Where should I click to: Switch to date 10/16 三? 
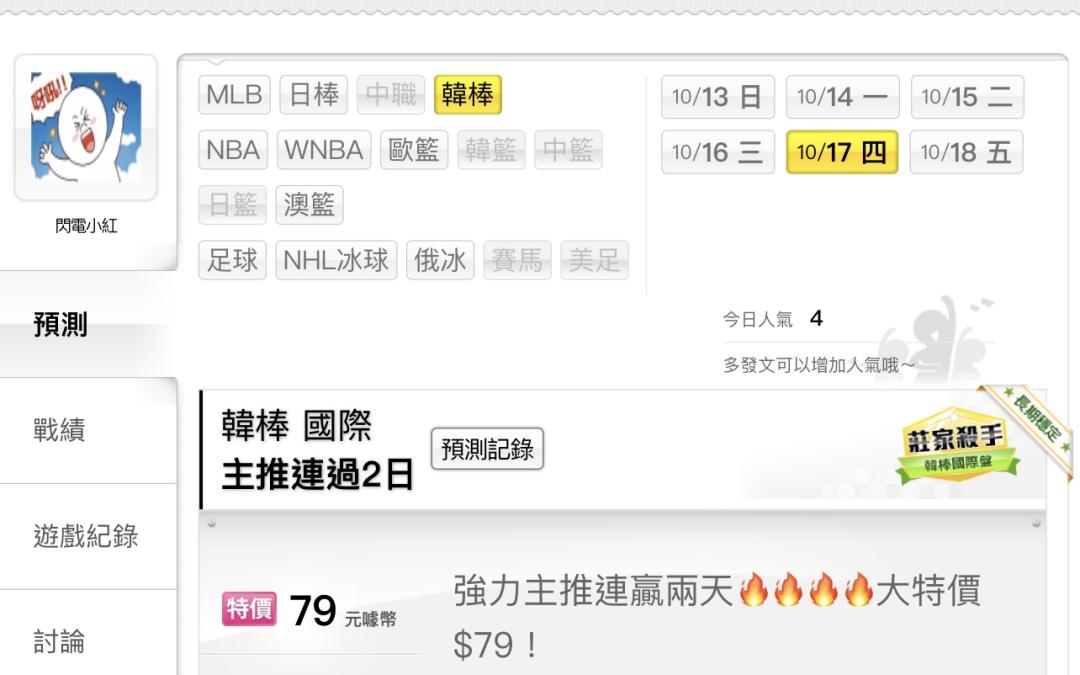[x=718, y=152]
